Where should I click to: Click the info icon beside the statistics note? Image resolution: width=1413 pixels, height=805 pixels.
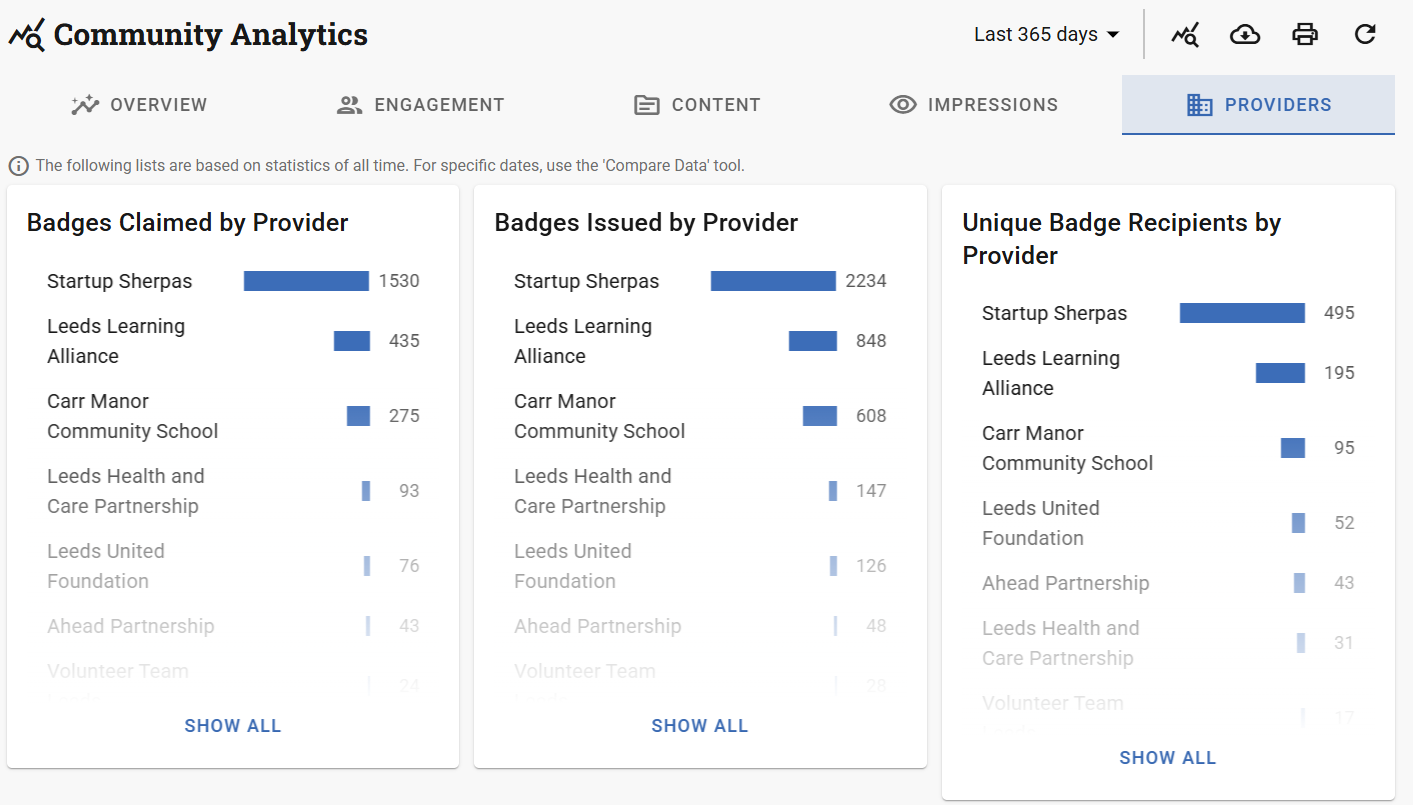click(18, 166)
